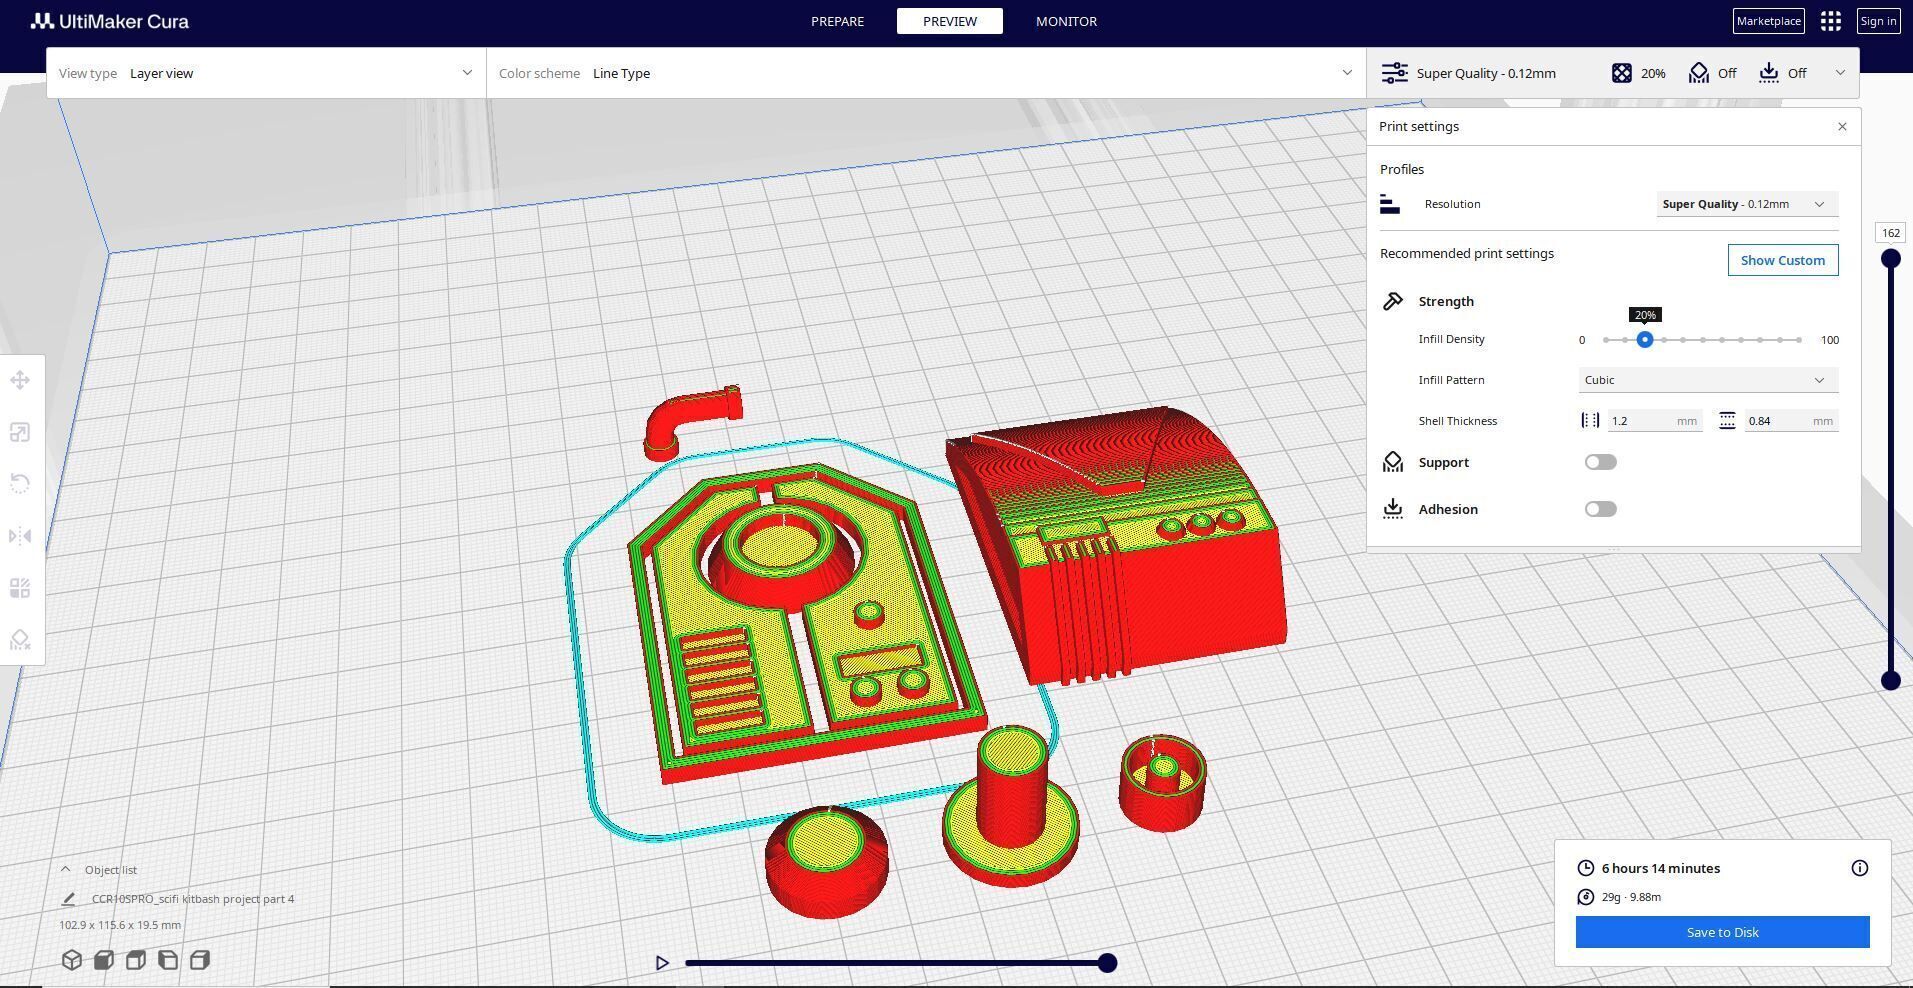Image resolution: width=1913 pixels, height=988 pixels.
Task: Click the wall thickness 1.2 mm field
Action: [1654, 421]
